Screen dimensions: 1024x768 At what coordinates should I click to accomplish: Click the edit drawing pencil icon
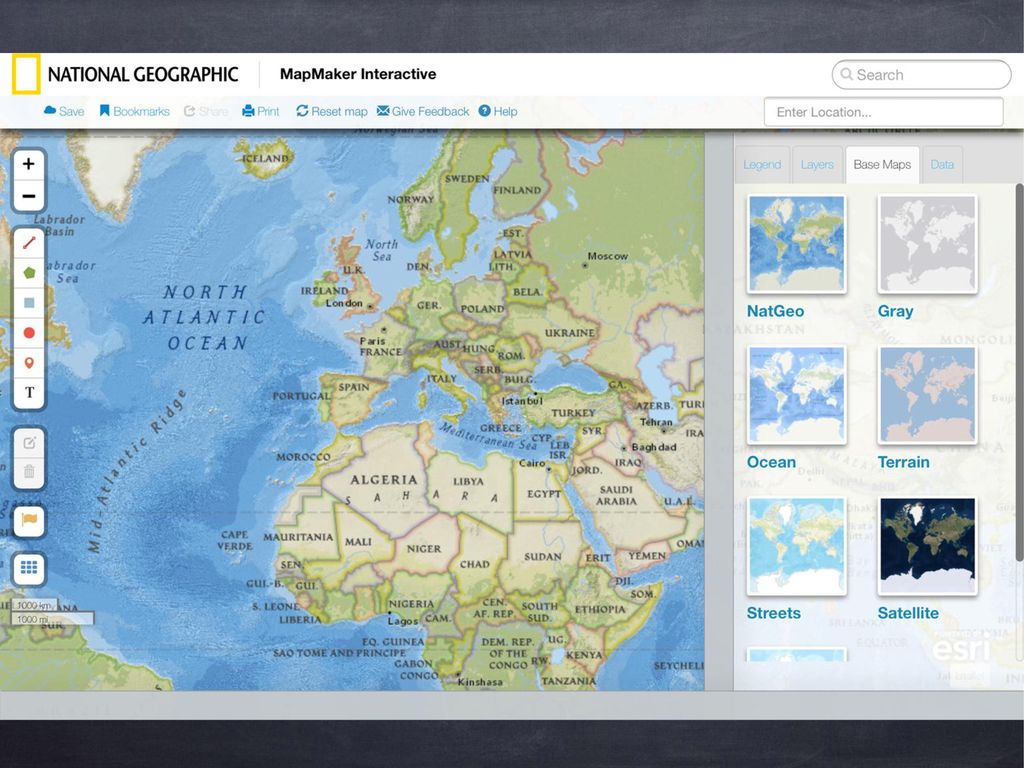coord(29,443)
